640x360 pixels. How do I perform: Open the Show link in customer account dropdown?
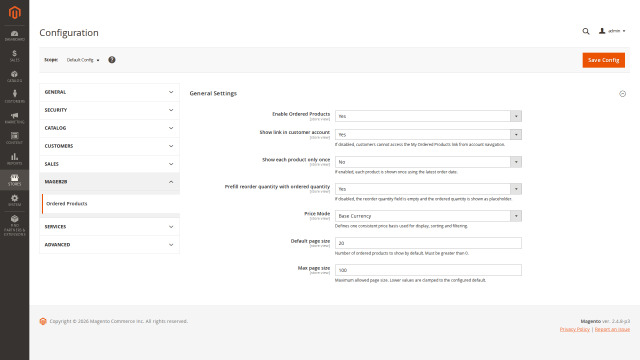point(428,135)
